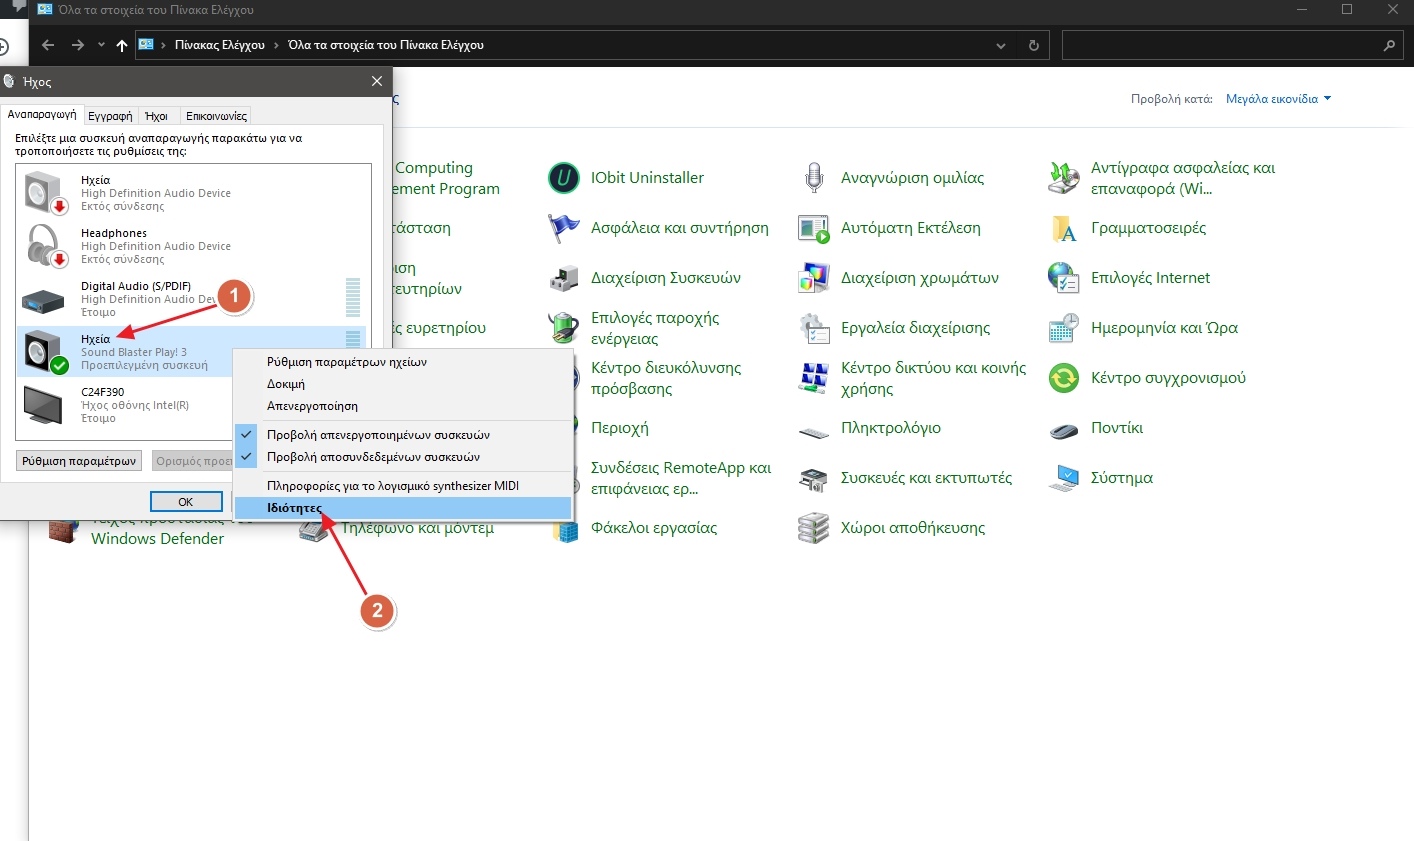Open the Date and Time icon
Image resolution: width=1414 pixels, height=841 pixels.
1064,329
